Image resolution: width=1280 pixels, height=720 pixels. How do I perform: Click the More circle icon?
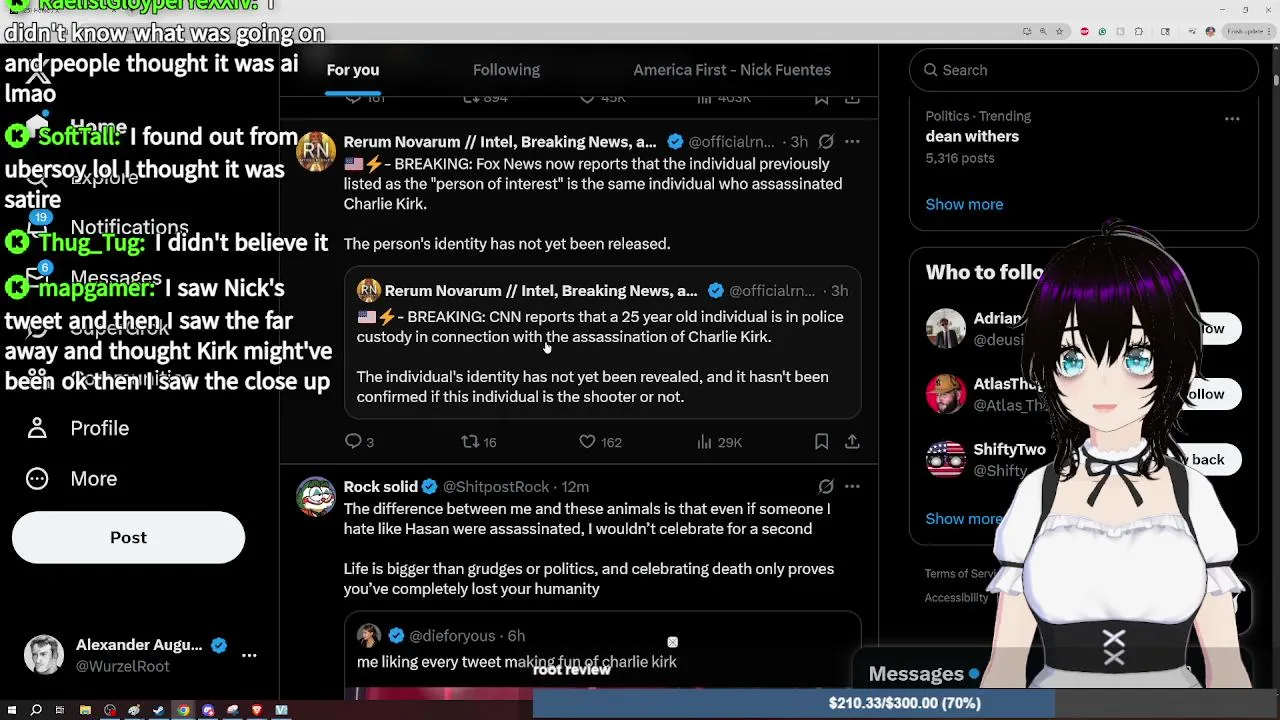(37, 479)
